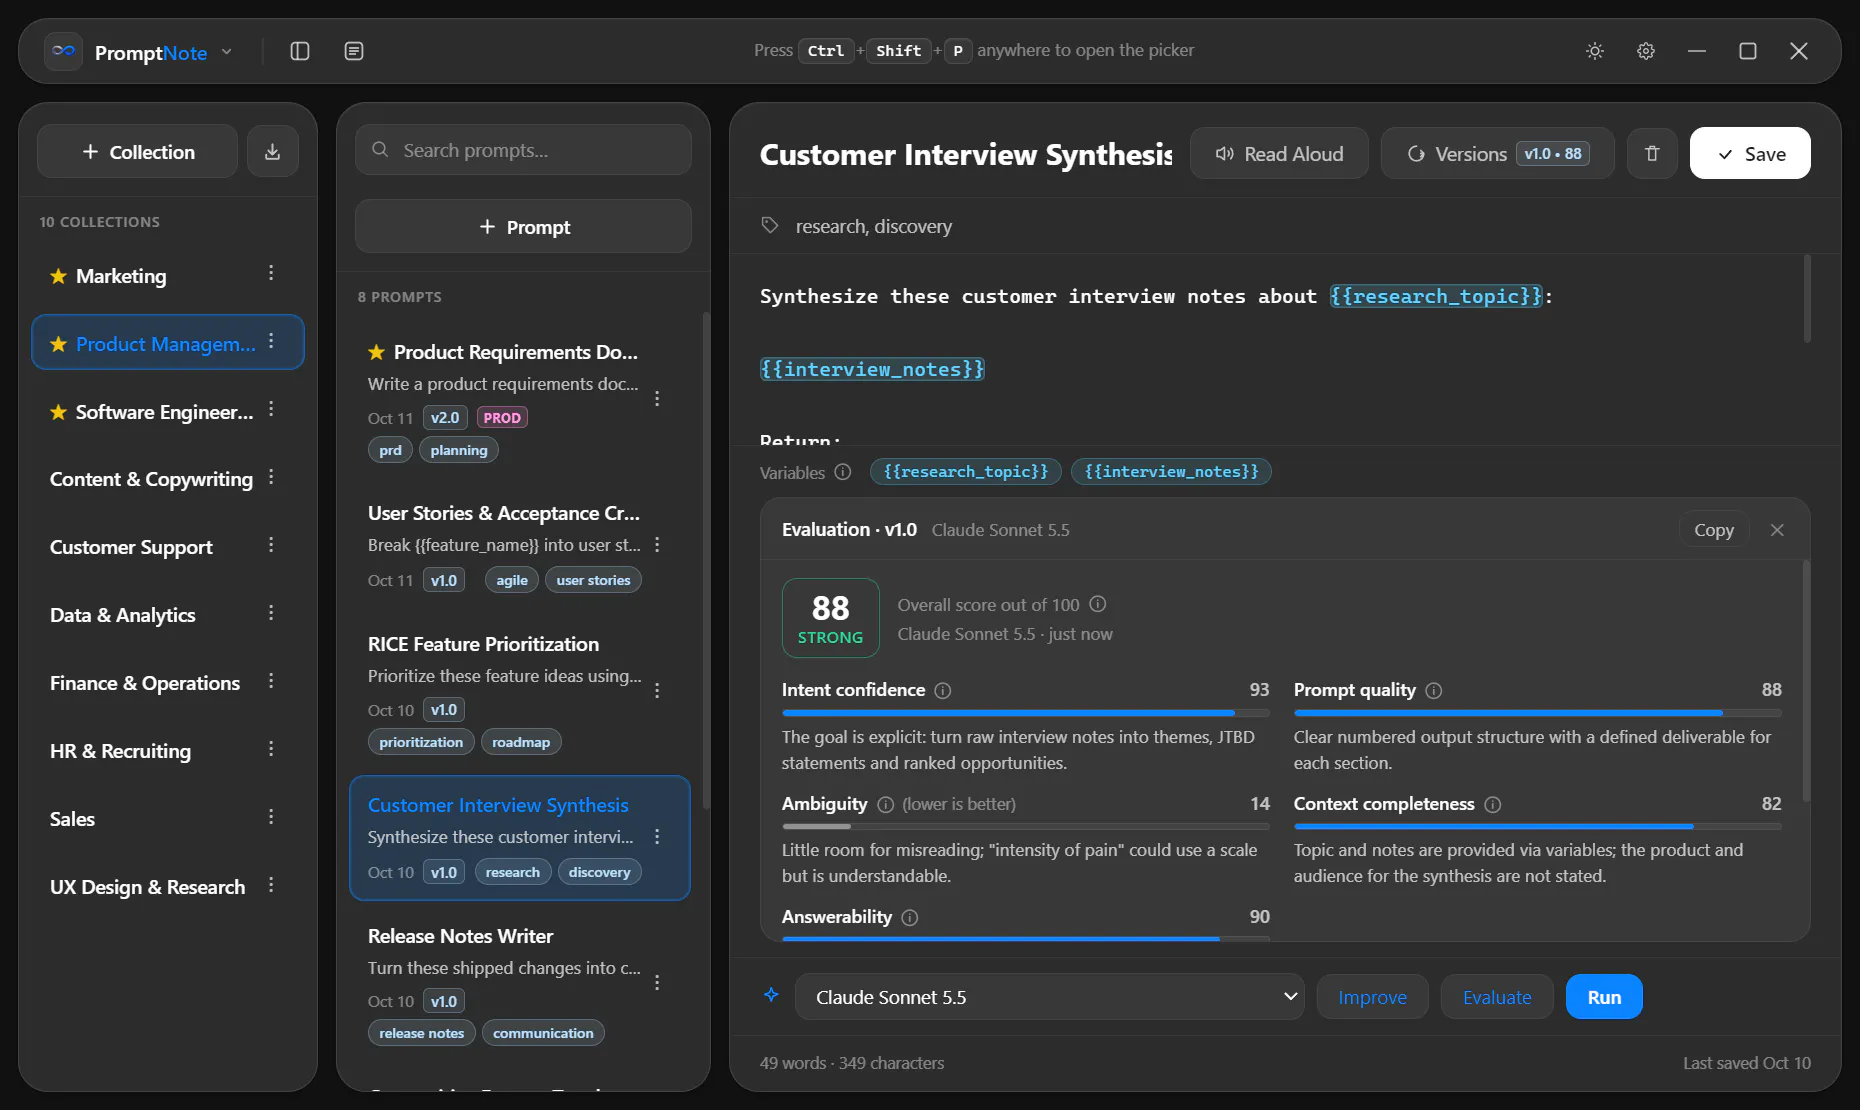This screenshot has width=1860, height=1110.
Task: Toggle the Software Engineering collection star
Action: (59, 412)
